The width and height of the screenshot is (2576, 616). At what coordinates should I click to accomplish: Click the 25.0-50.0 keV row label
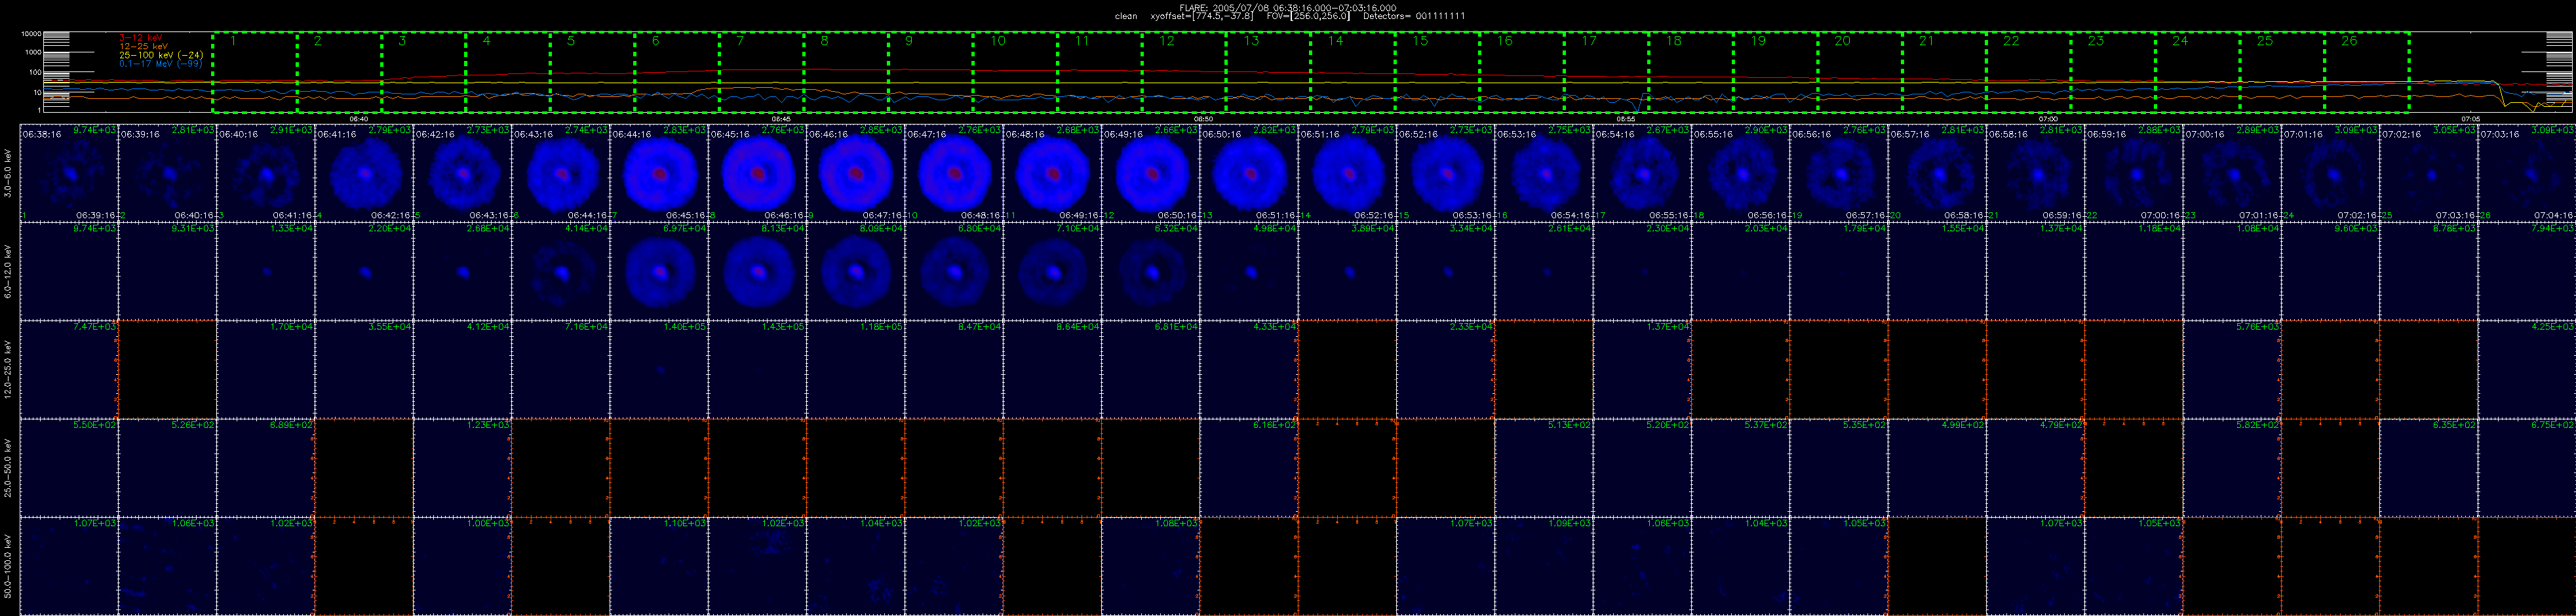coord(8,467)
